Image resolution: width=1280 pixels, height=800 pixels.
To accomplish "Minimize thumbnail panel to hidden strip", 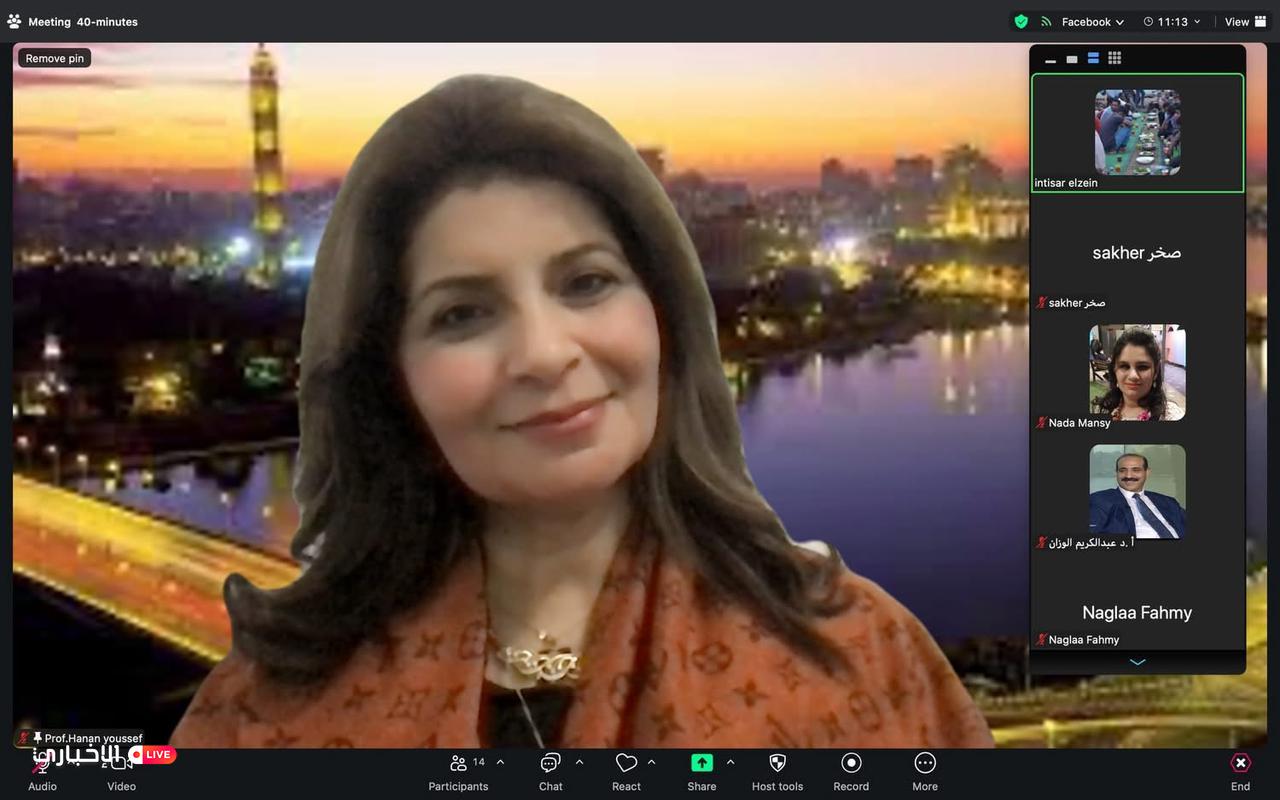I will (x=1050, y=59).
